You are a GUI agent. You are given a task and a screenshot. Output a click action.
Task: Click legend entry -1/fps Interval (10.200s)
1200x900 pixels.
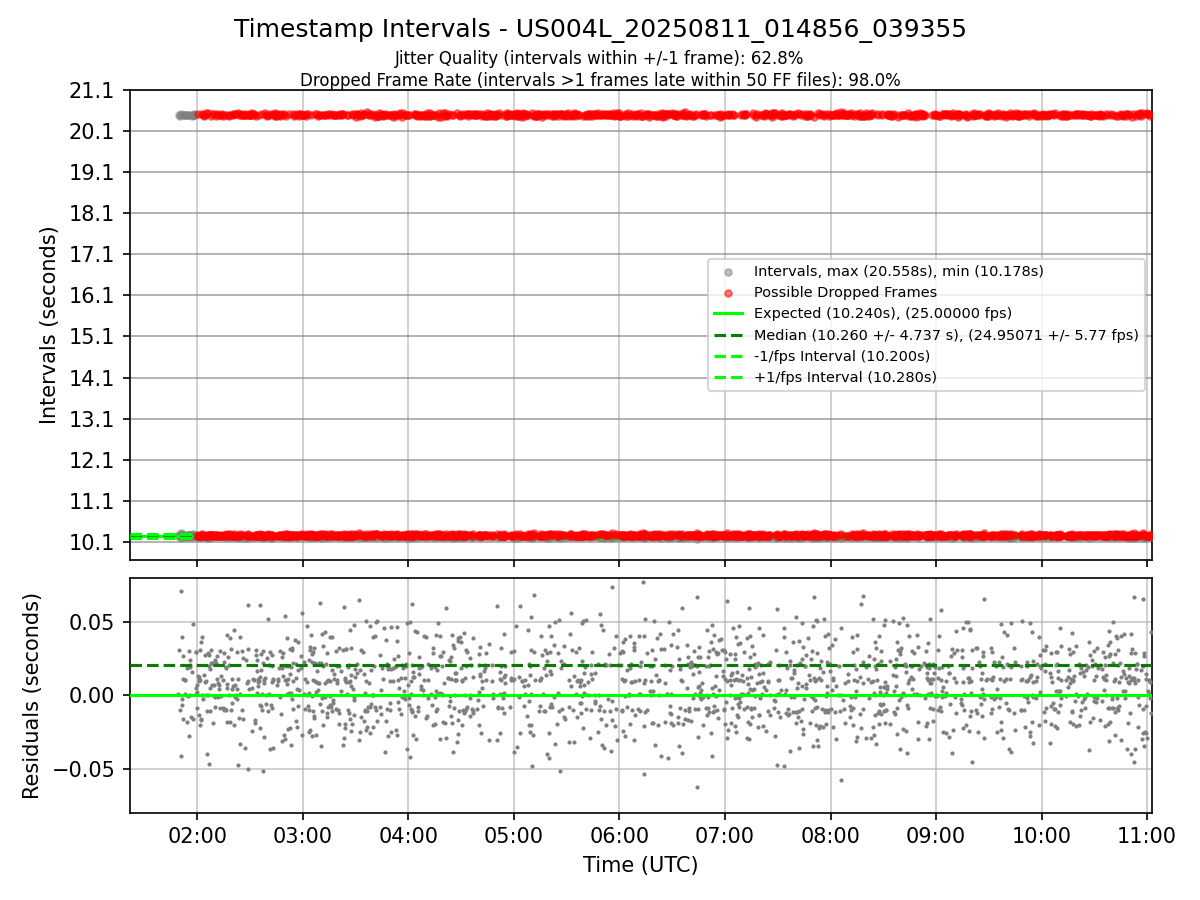(842, 356)
